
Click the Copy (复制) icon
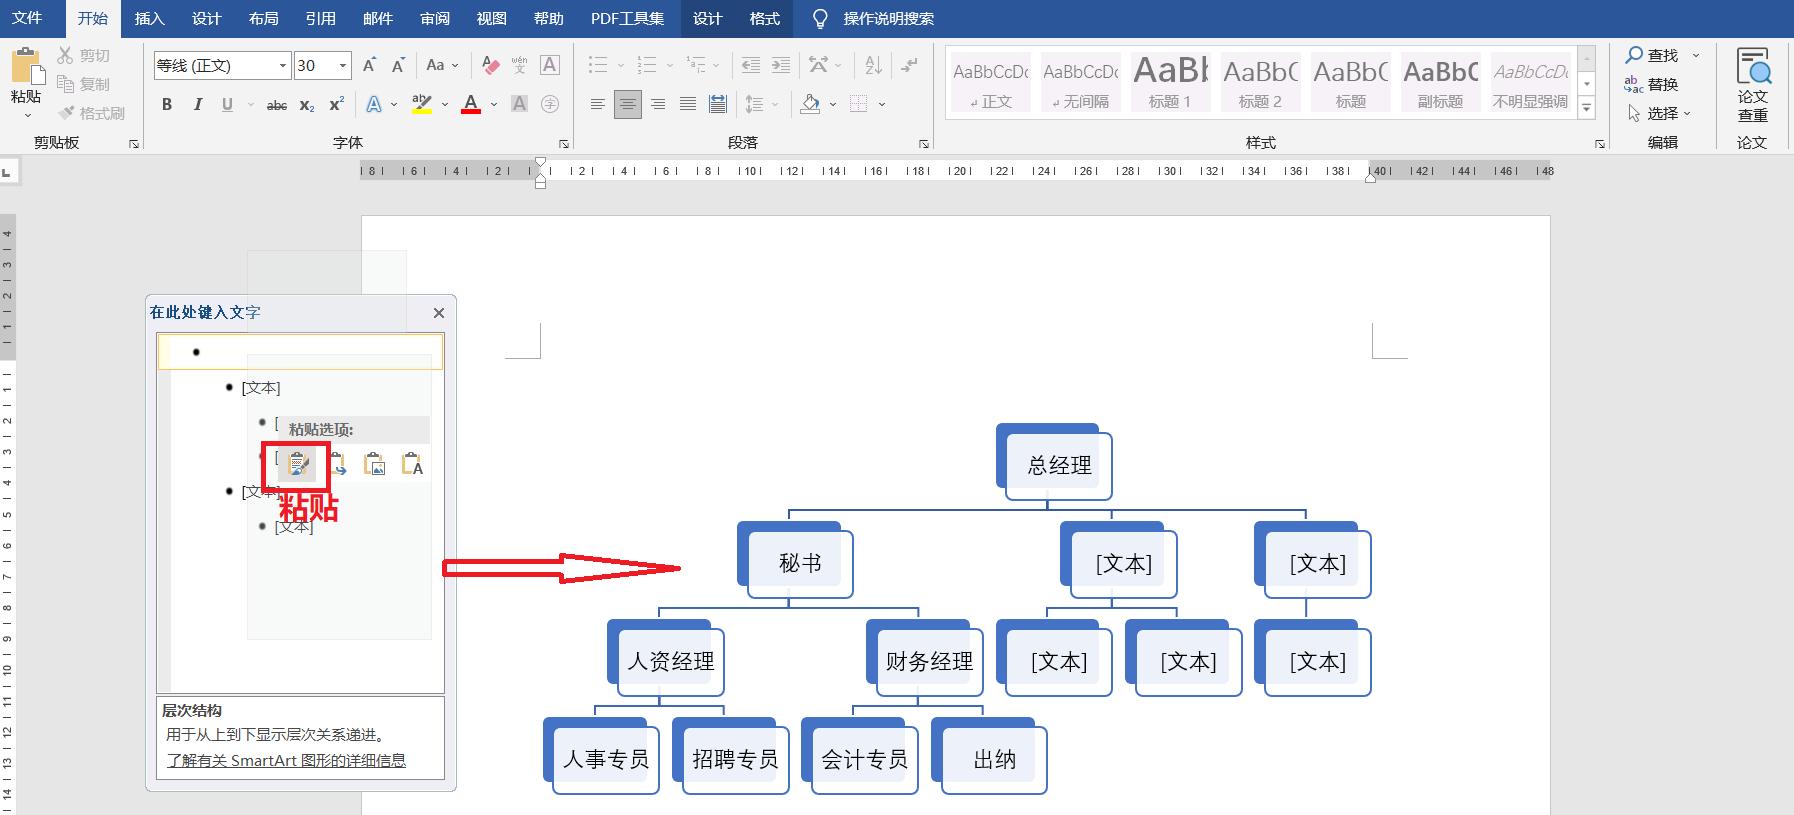click(66, 84)
